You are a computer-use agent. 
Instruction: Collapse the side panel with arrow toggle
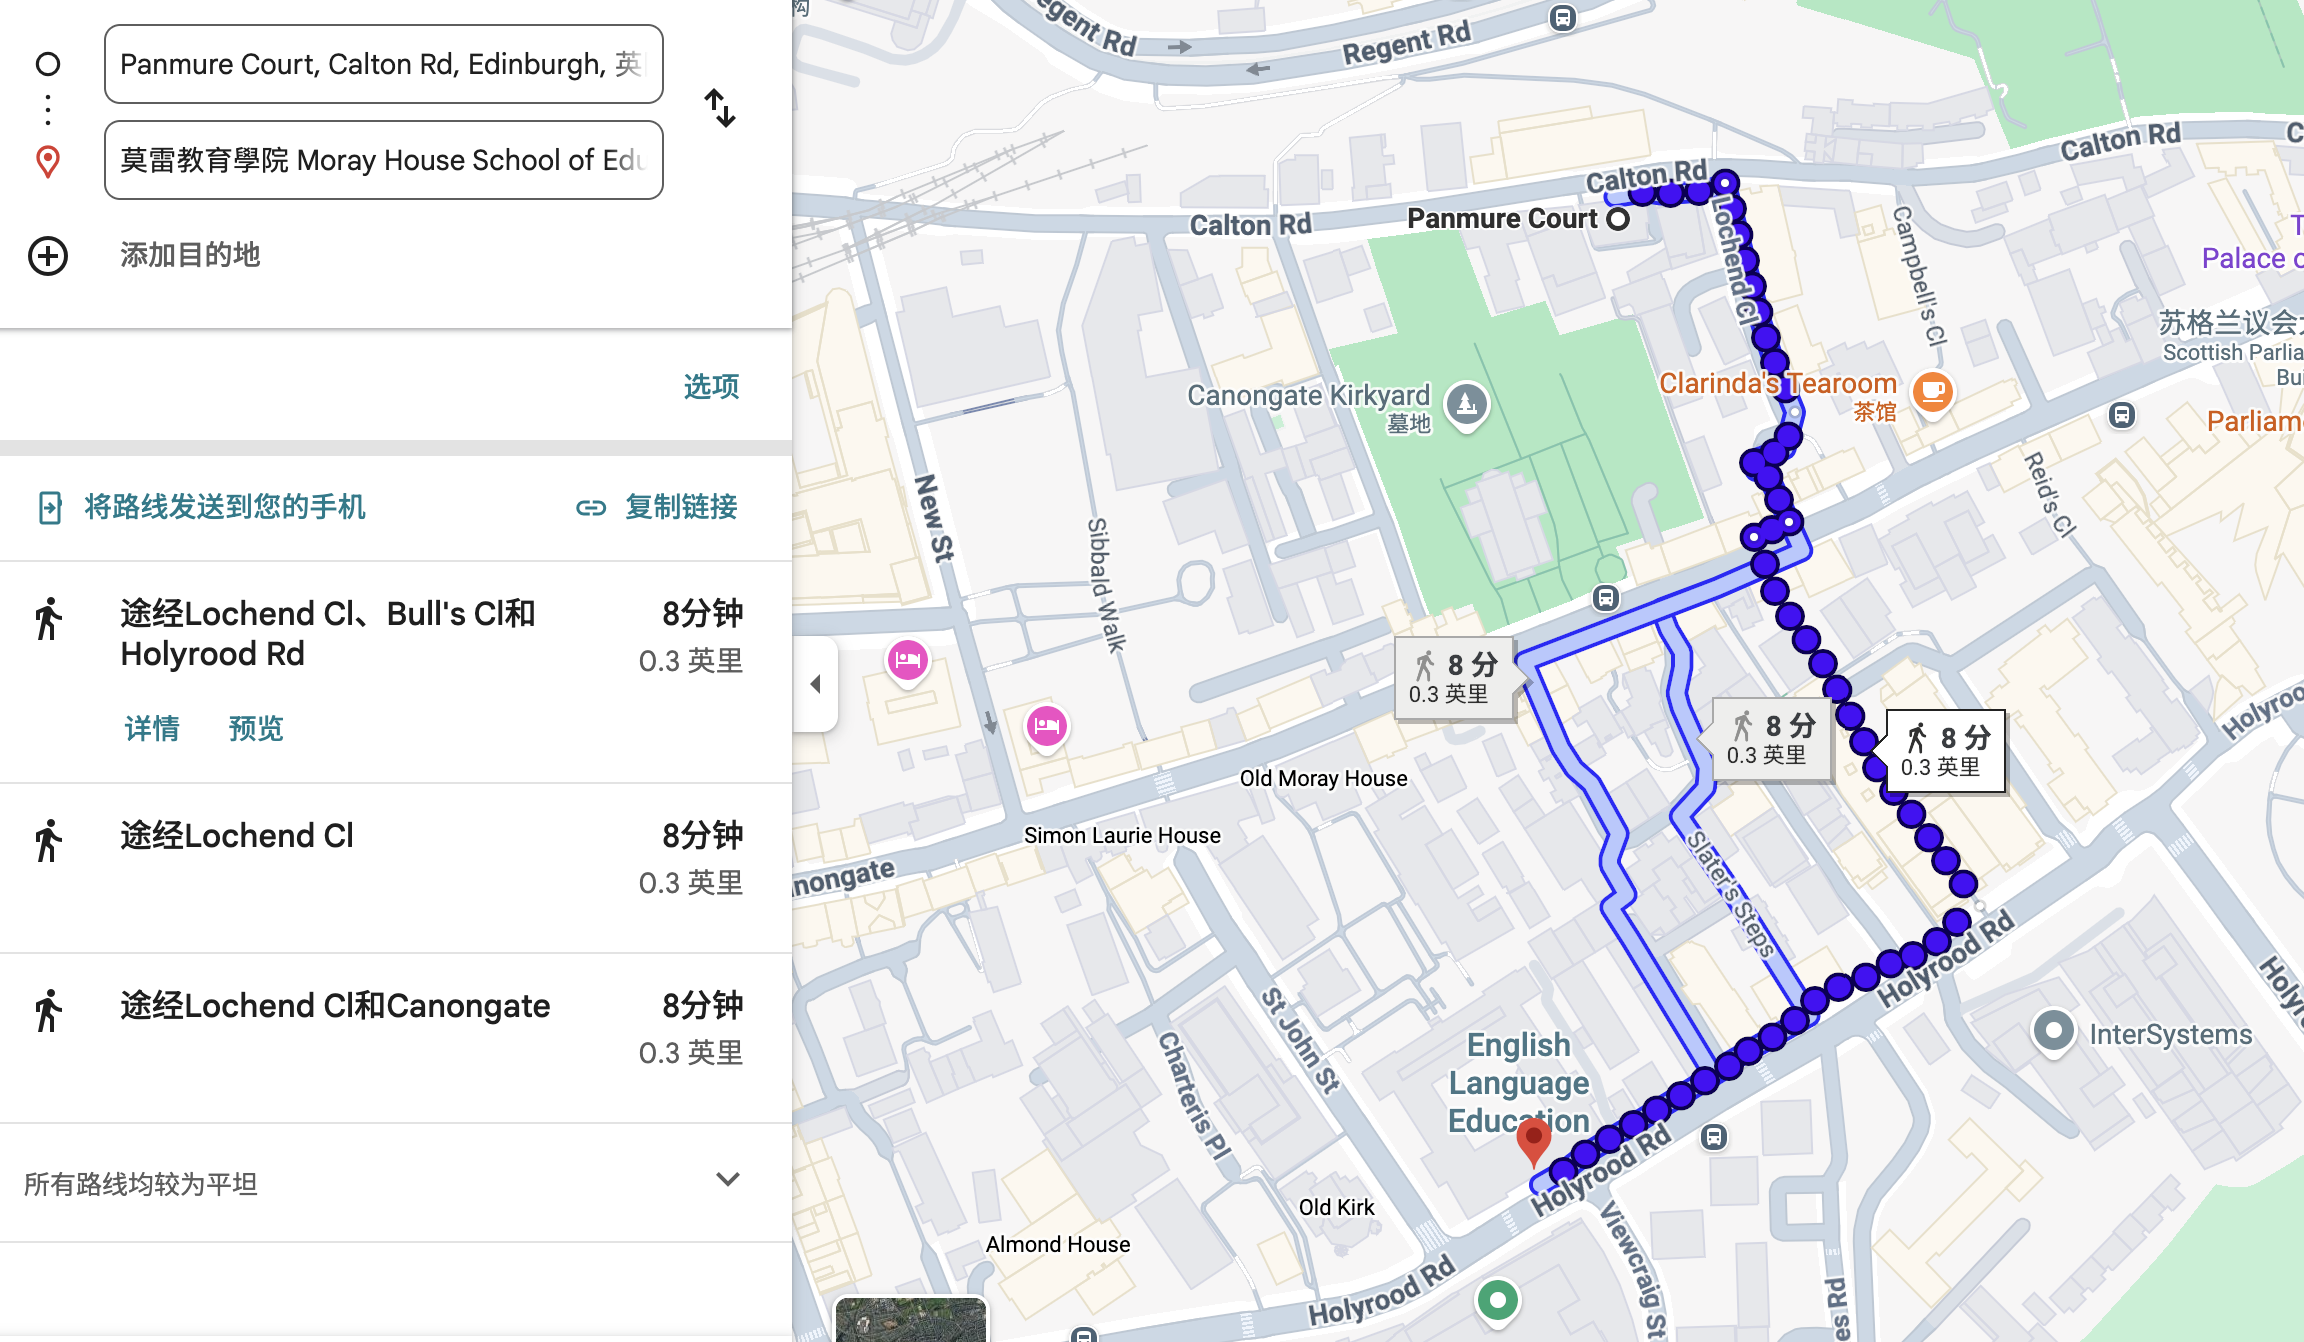[x=815, y=684]
